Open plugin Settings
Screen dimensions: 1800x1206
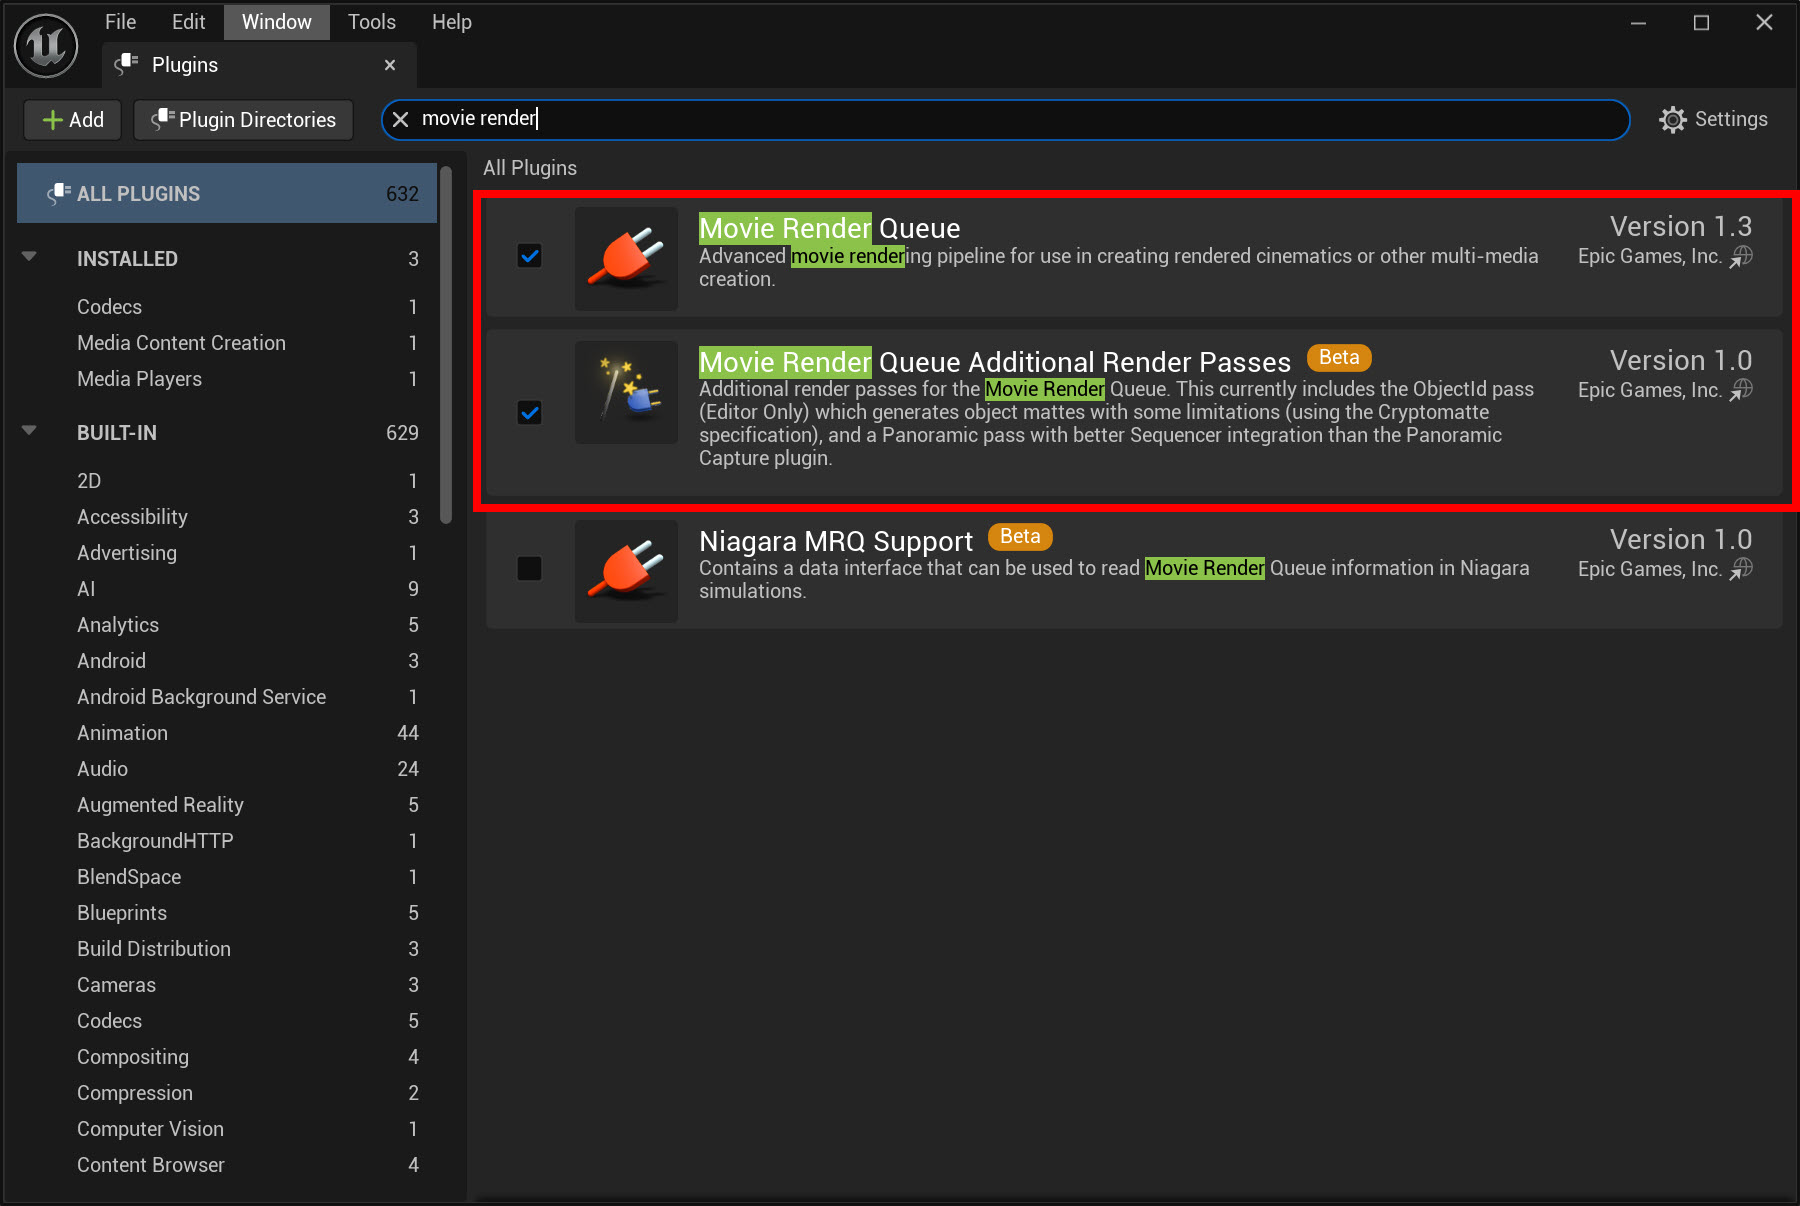tap(1713, 120)
